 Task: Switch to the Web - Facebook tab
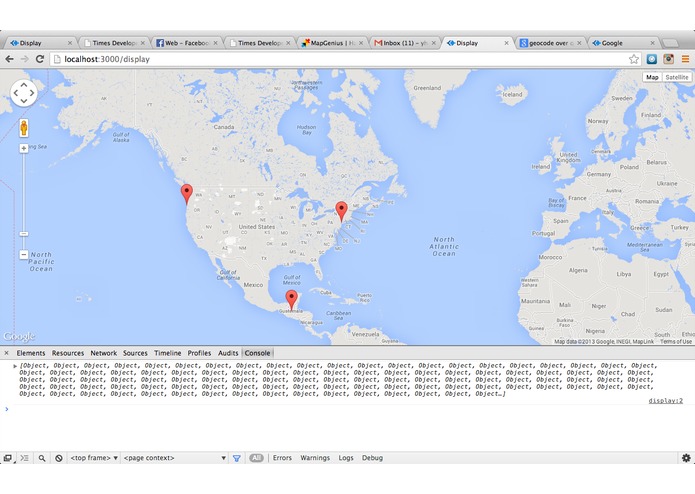point(187,43)
